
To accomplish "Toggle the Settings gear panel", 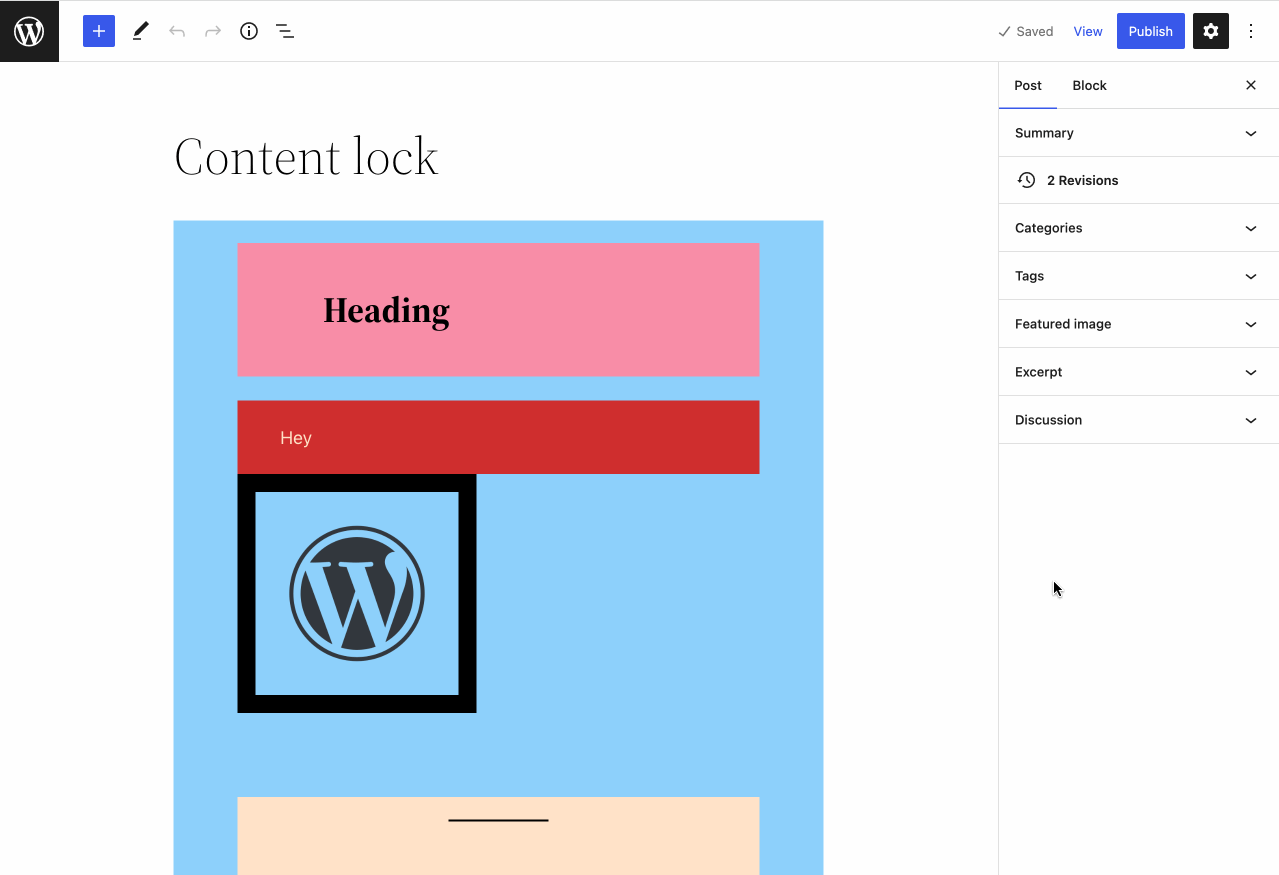I will [1211, 31].
